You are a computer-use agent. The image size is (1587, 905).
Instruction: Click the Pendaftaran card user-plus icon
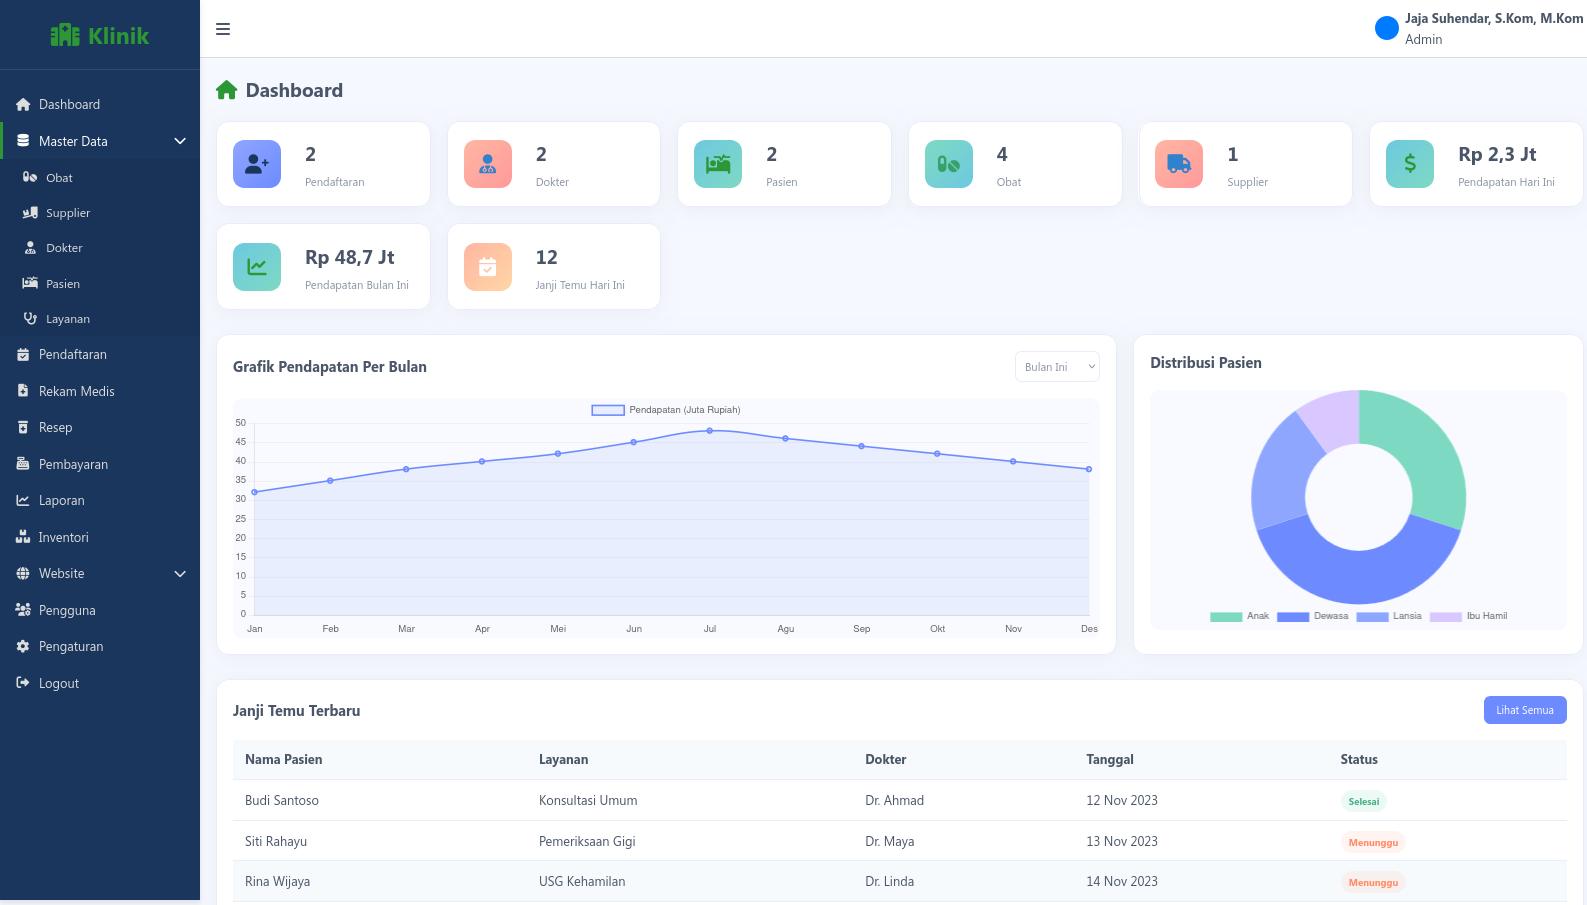pos(257,164)
